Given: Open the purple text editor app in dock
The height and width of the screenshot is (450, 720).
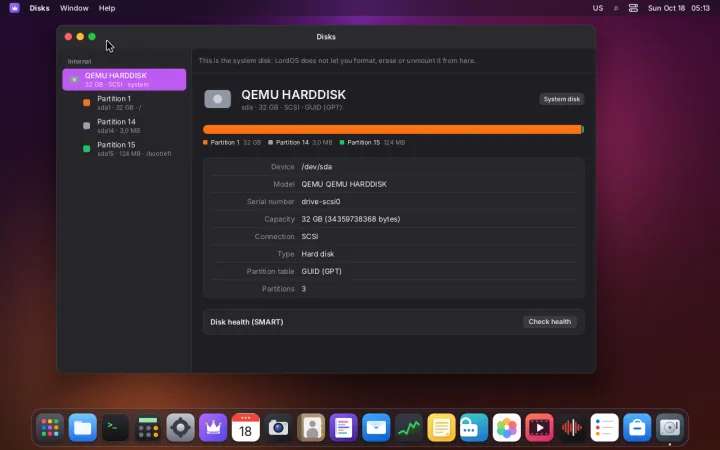Looking at the screenshot, I should pyautogui.click(x=343, y=428).
